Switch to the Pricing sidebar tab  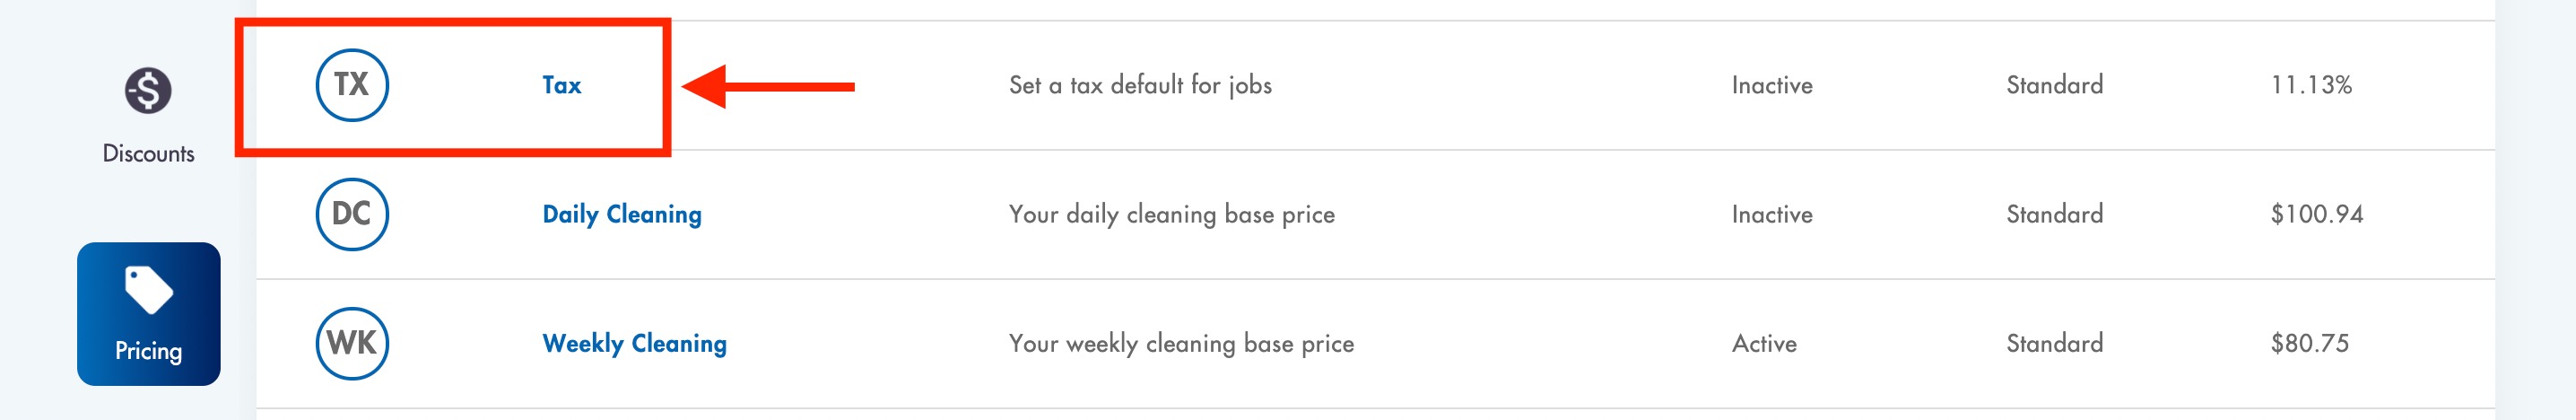point(149,314)
